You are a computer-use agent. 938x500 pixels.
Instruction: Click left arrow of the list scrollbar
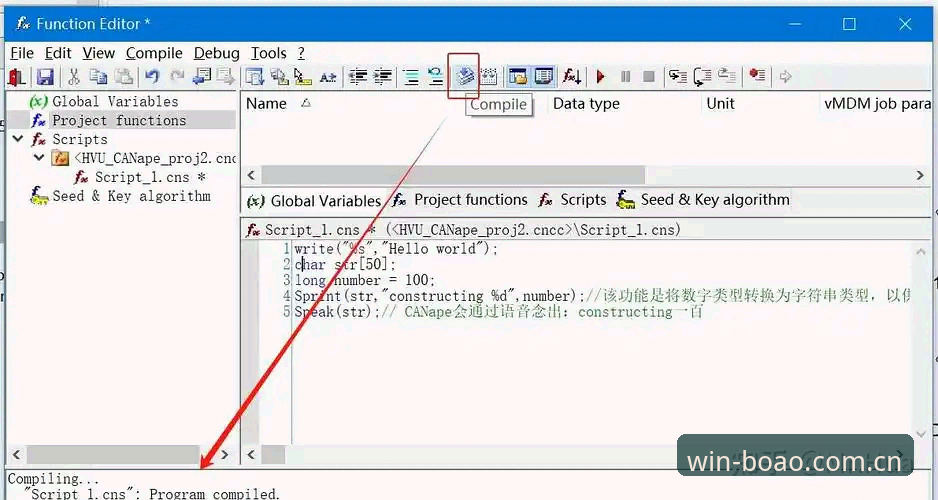pyautogui.click(x=251, y=175)
